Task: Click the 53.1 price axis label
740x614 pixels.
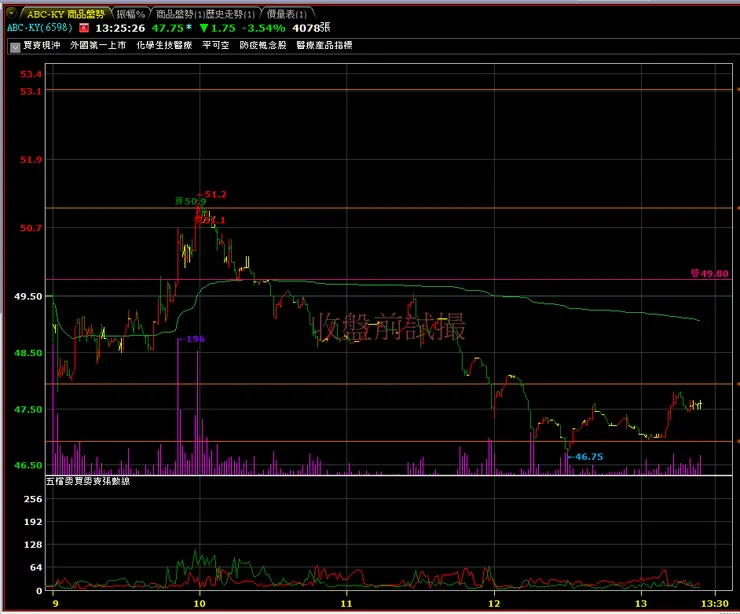Action: click(x=31, y=91)
